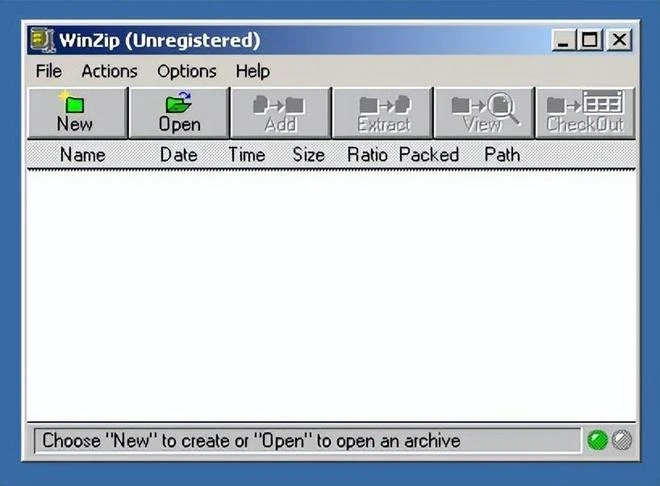The width and height of the screenshot is (660, 486).
Task: Click the green status light indicator
Action: [x=598, y=440]
